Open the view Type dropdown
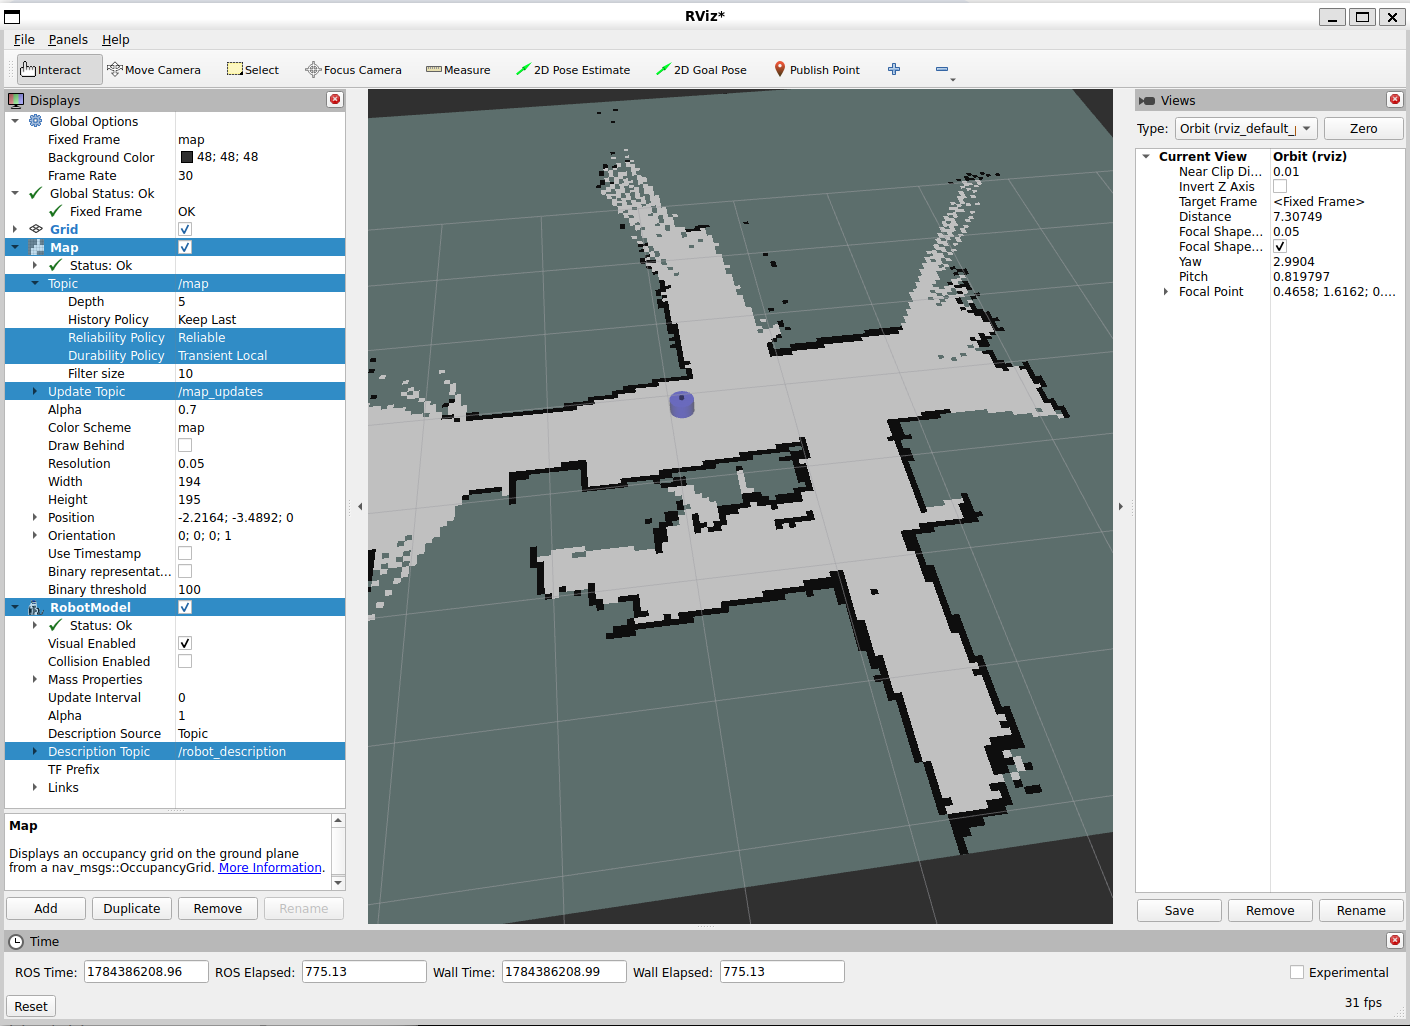Screen dimensions: 1410x1026 [1245, 129]
